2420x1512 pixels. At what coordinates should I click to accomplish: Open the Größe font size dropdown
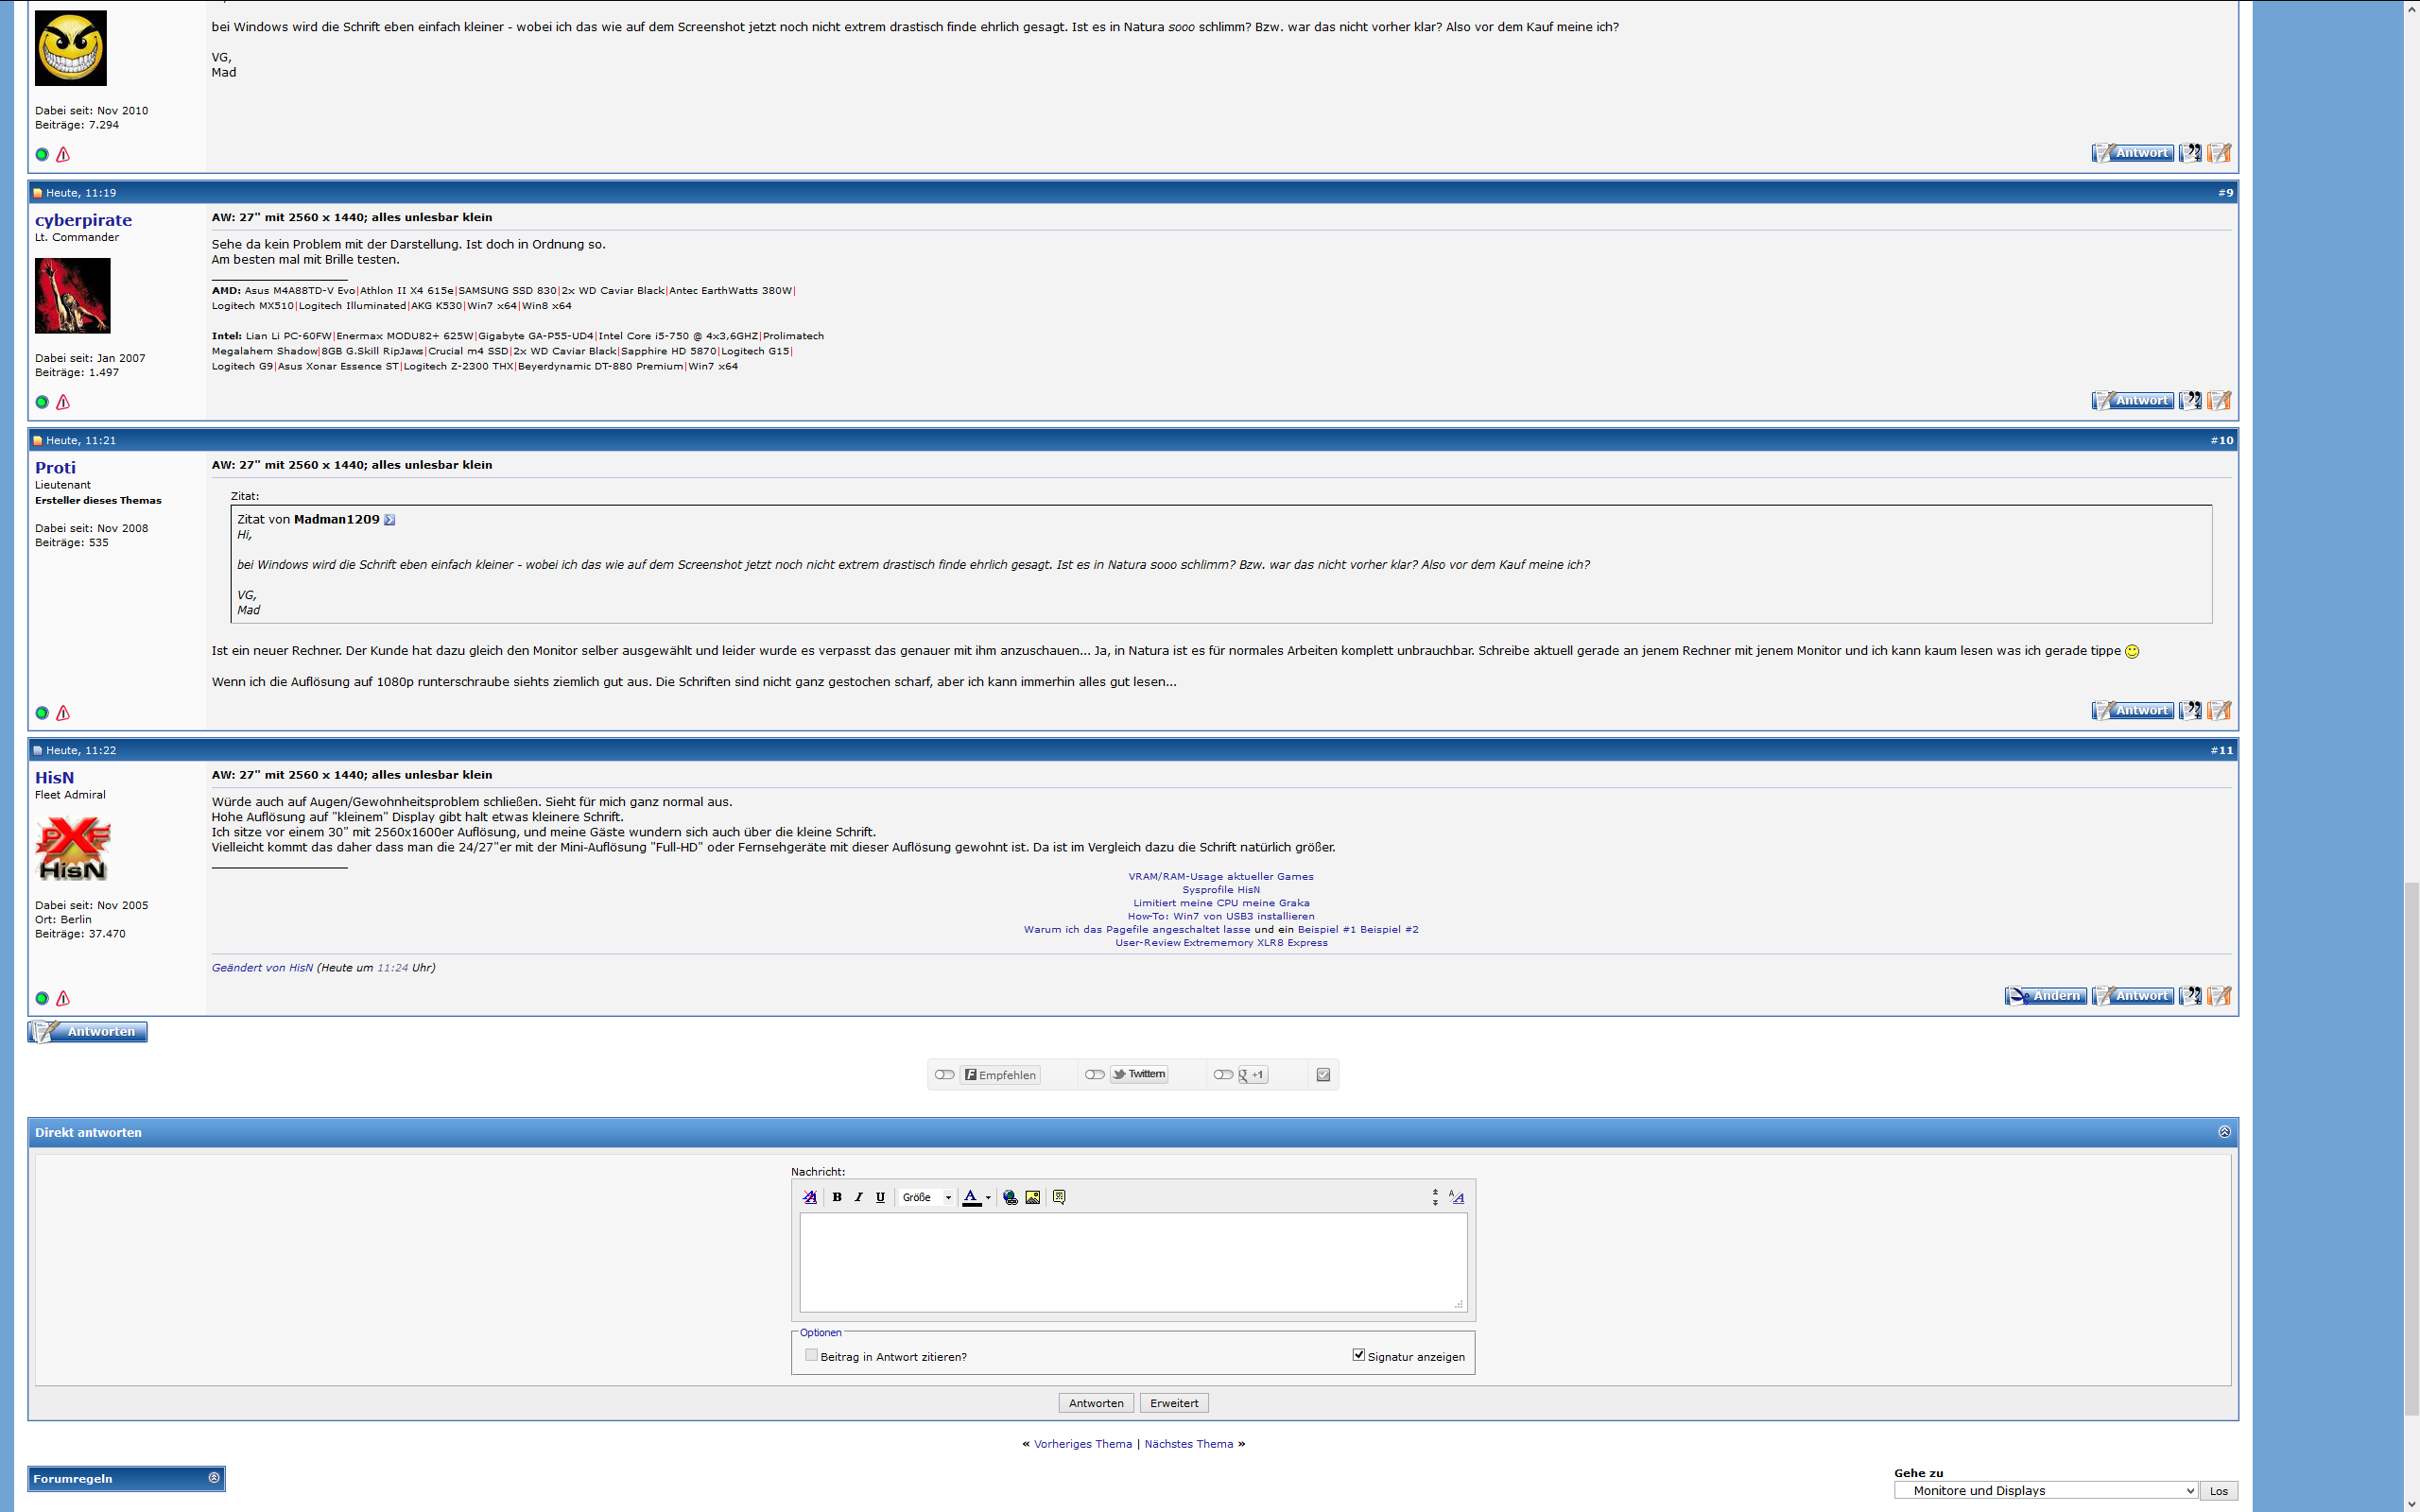(x=927, y=1197)
